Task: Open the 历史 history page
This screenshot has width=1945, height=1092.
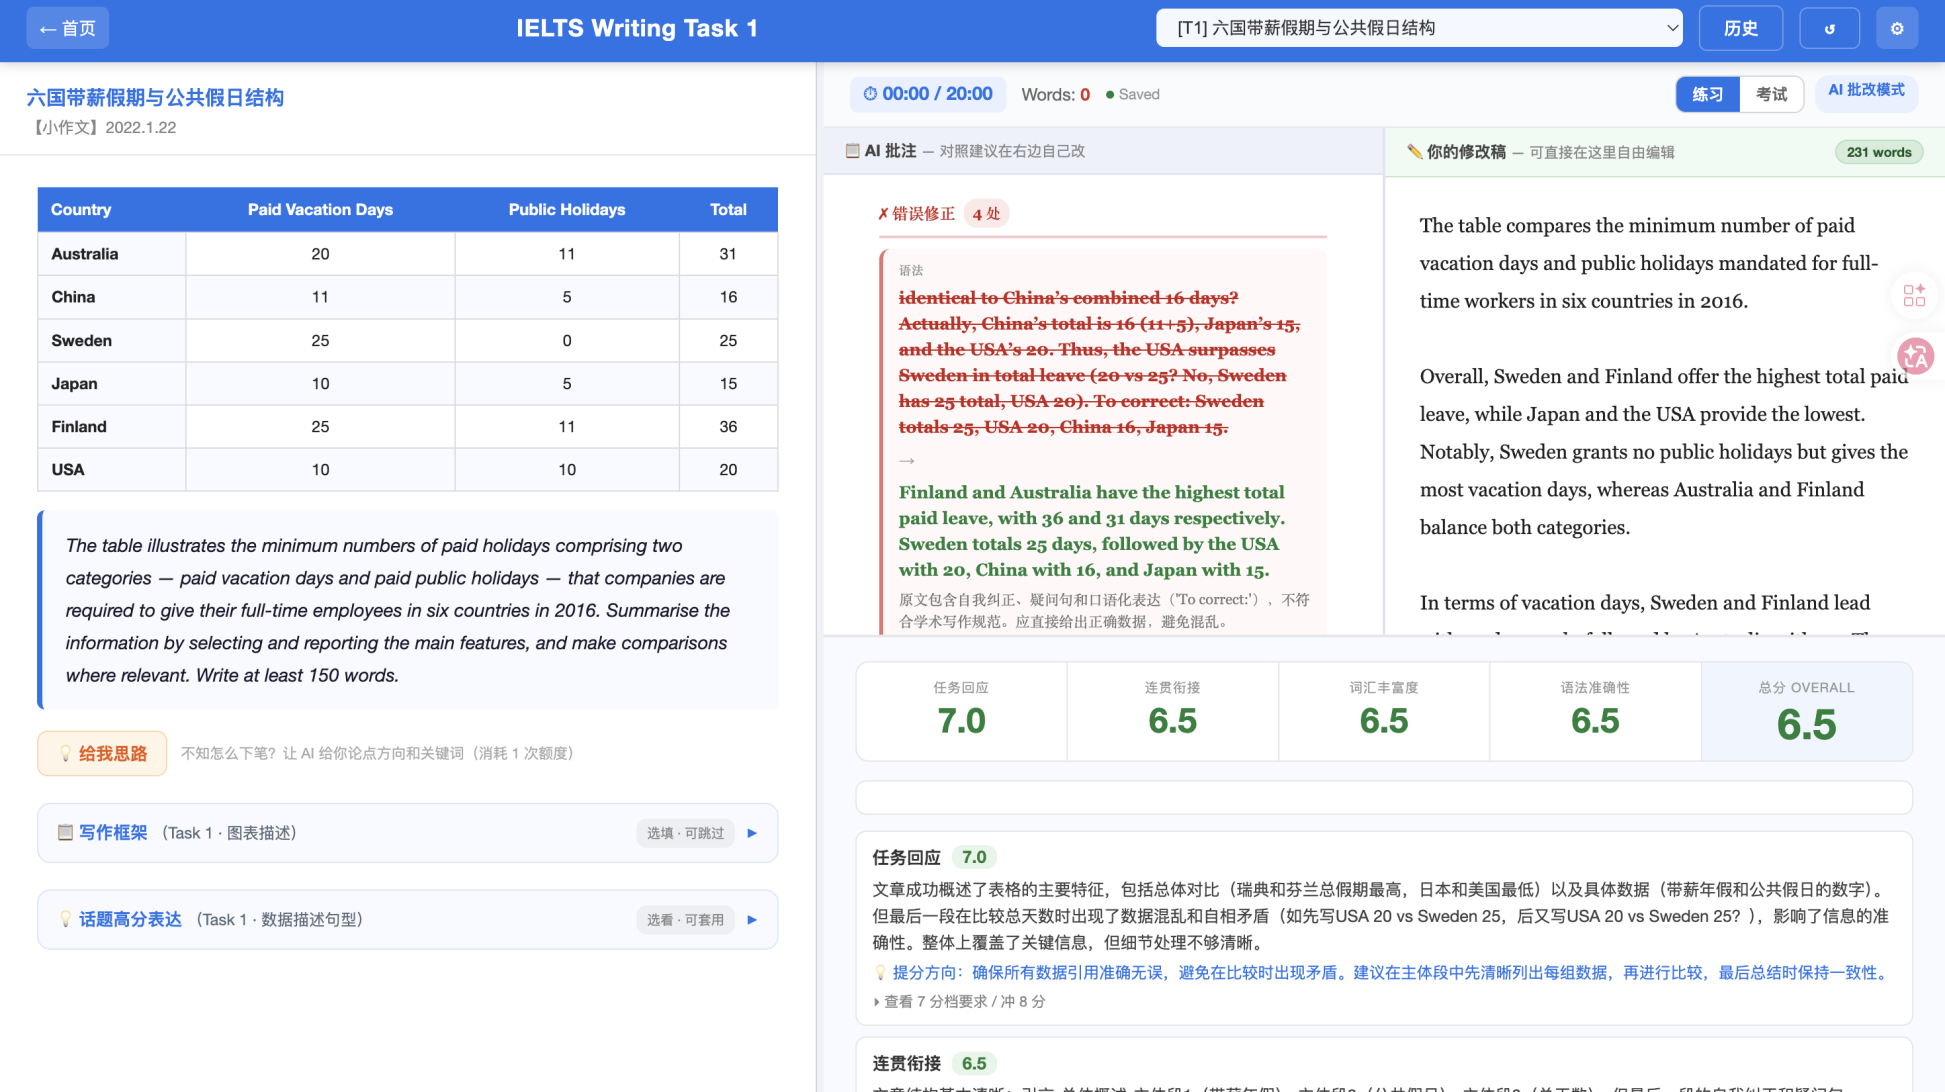Action: [1741, 28]
